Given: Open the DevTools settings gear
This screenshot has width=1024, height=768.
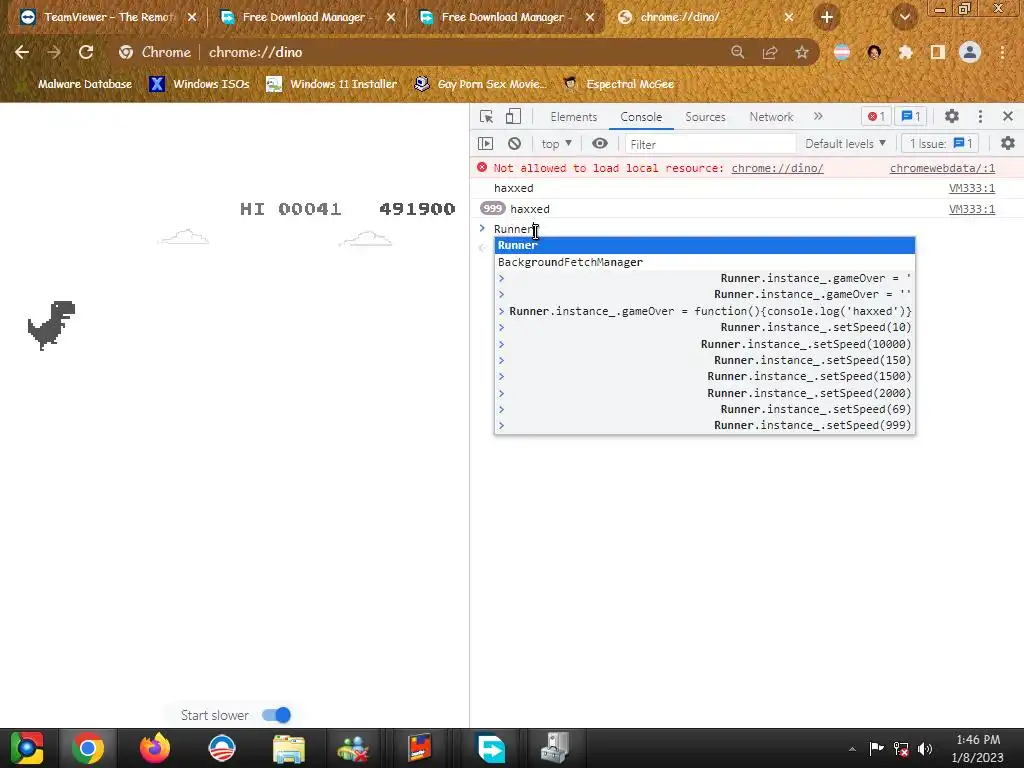Looking at the screenshot, I should click(952, 116).
